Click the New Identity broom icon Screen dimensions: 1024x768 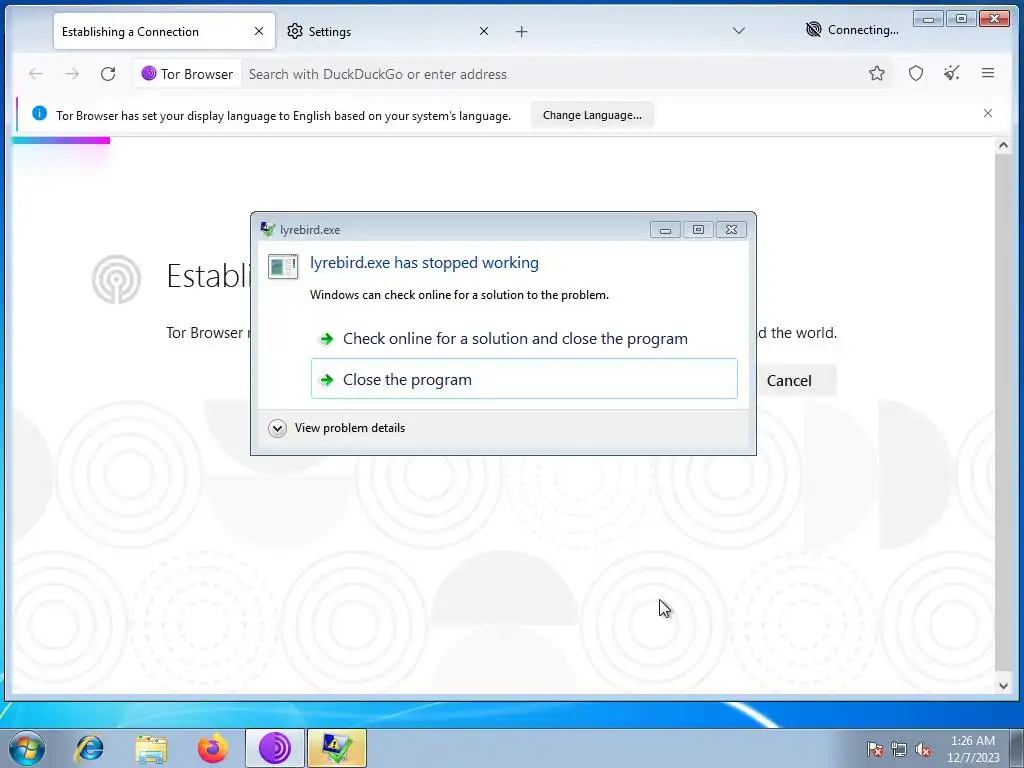click(952, 73)
